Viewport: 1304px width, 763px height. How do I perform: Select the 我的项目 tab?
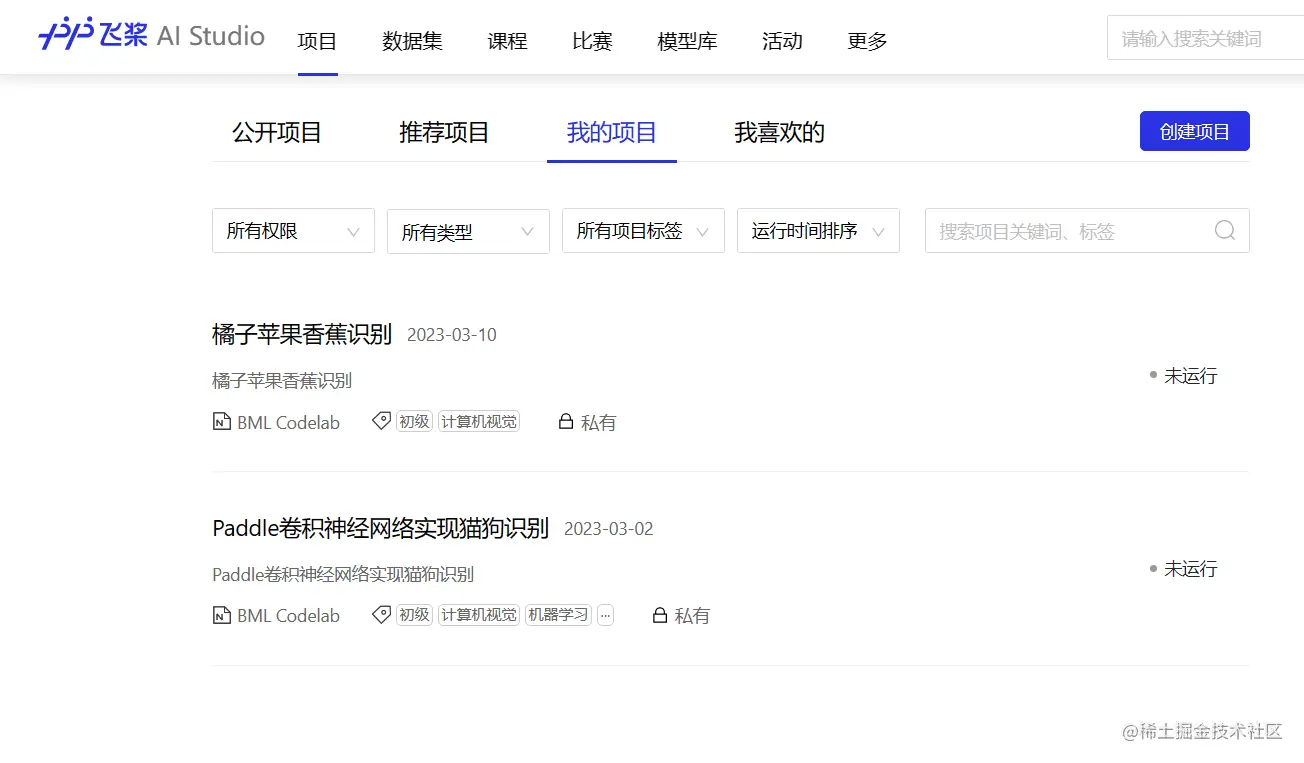[x=612, y=133]
